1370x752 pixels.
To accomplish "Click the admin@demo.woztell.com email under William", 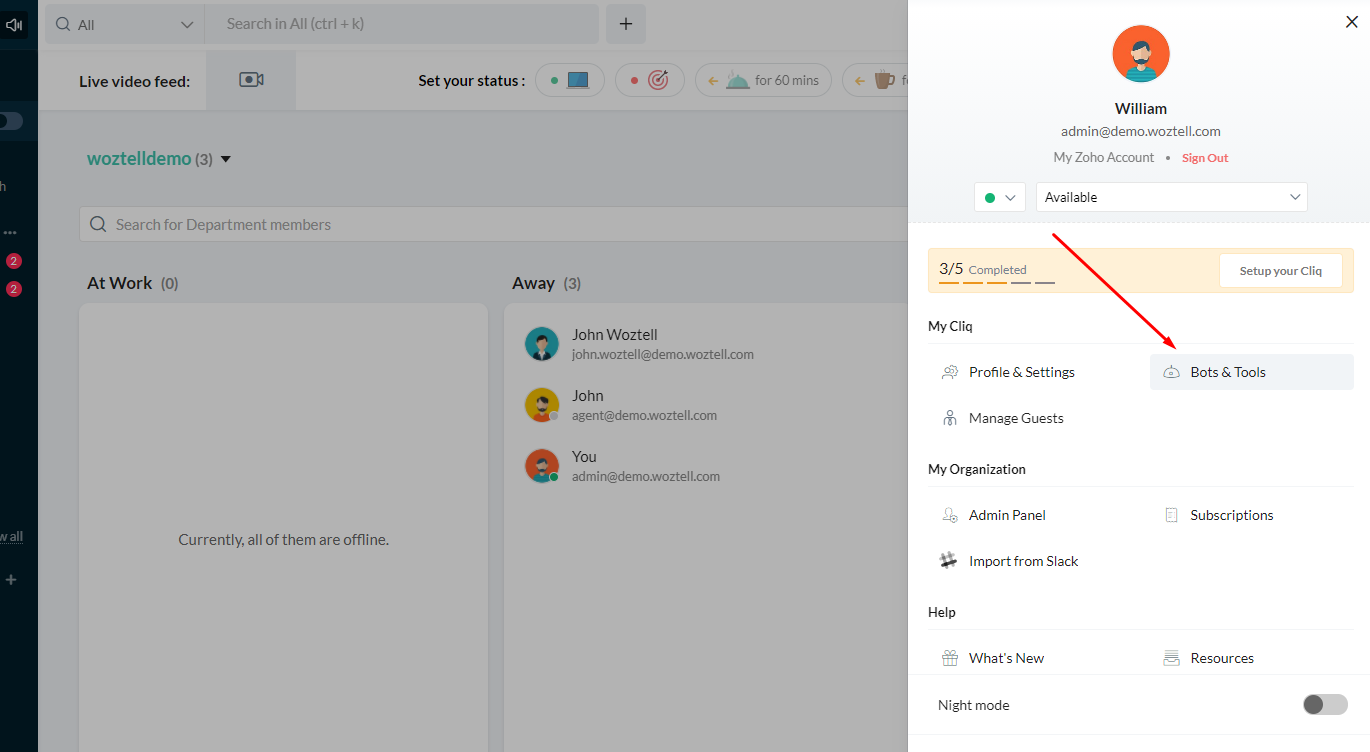I will (x=1141, y=131).
